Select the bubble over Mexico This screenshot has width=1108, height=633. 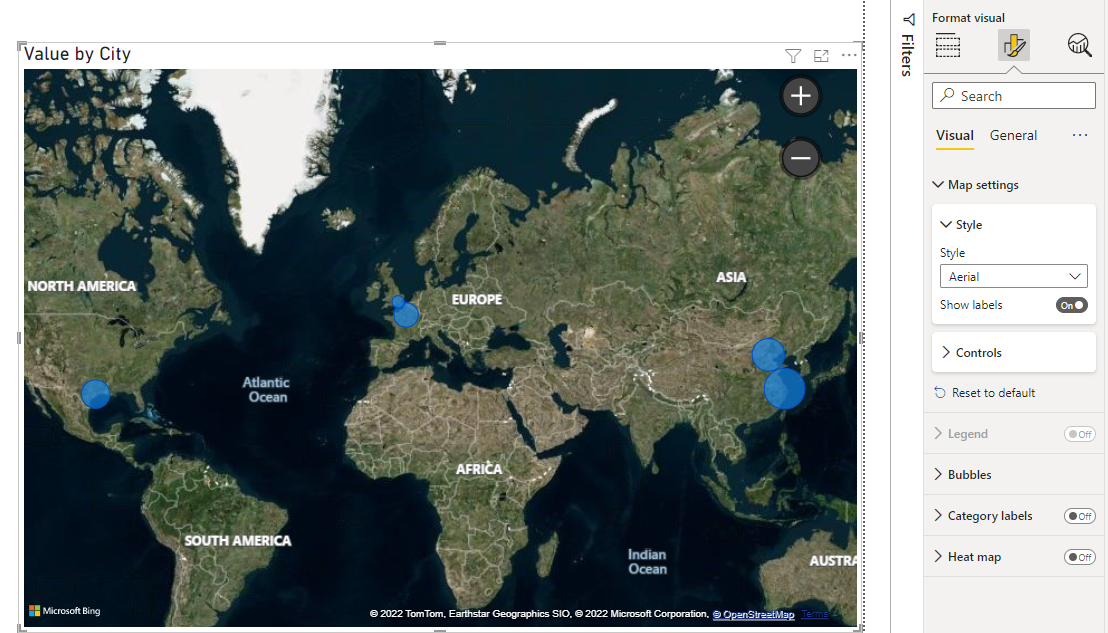click(x=95, y=394)
